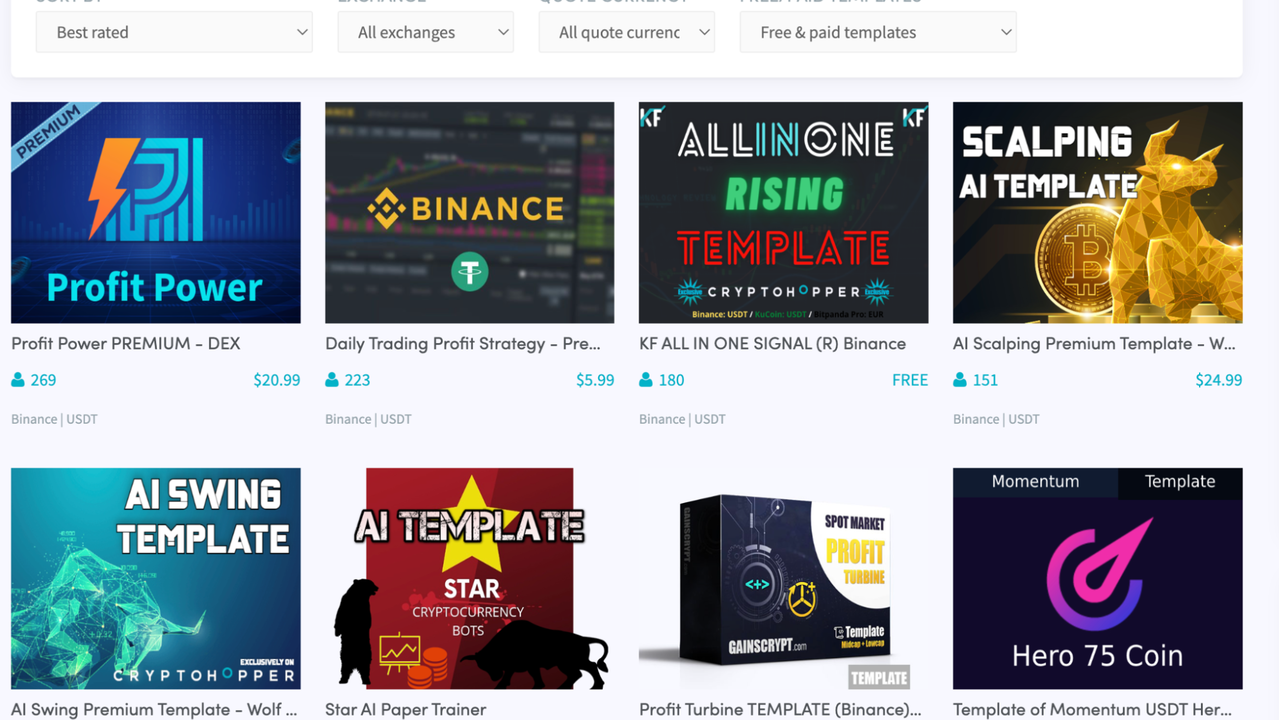Viewport: 1279px width, 720px height.
Task: Click the users icon next to 269
Action: [x=18, y=380]
